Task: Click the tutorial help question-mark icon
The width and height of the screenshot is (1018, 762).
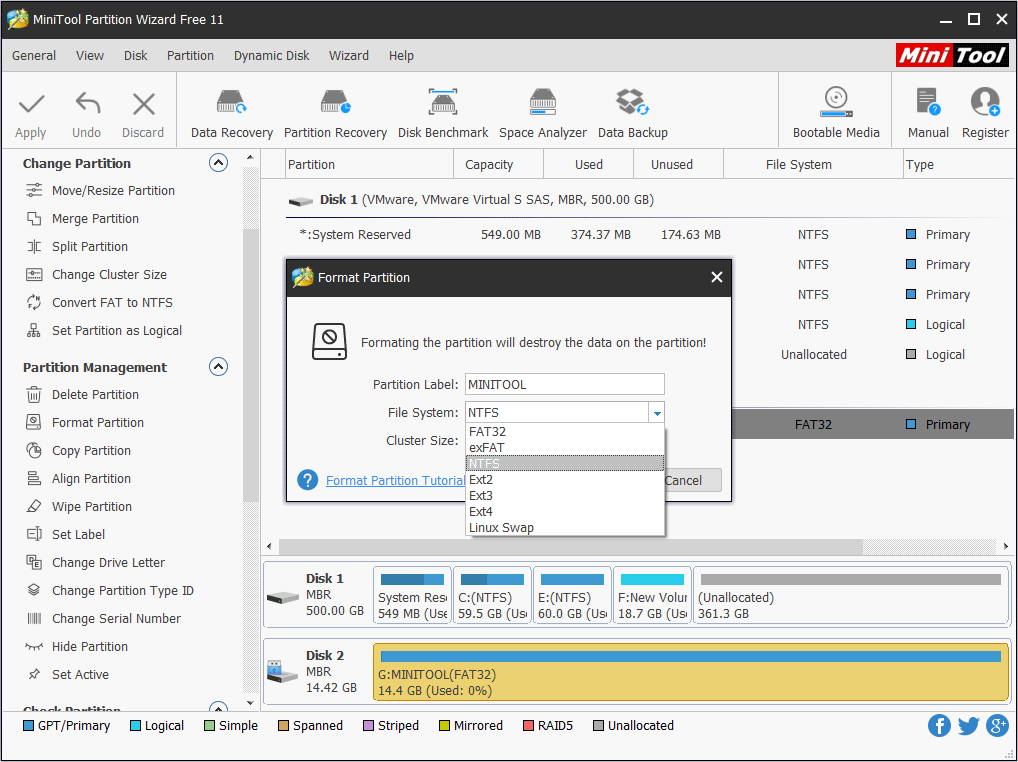Action: tap(307, 480)
